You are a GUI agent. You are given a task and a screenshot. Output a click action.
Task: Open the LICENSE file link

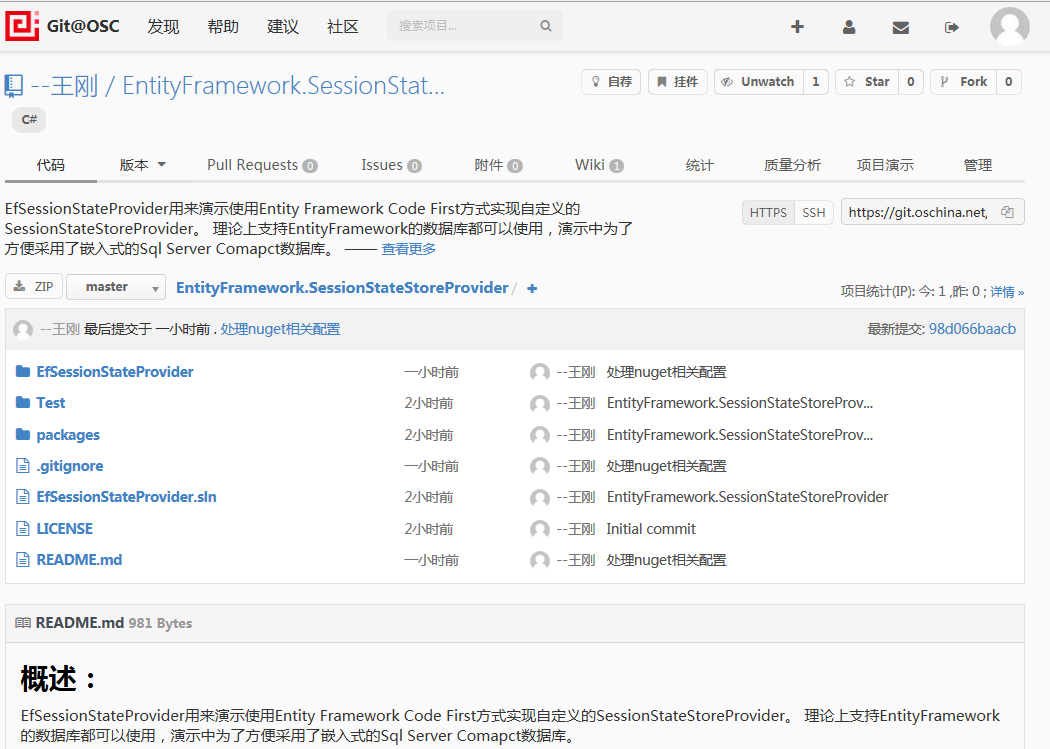(64, 529)
